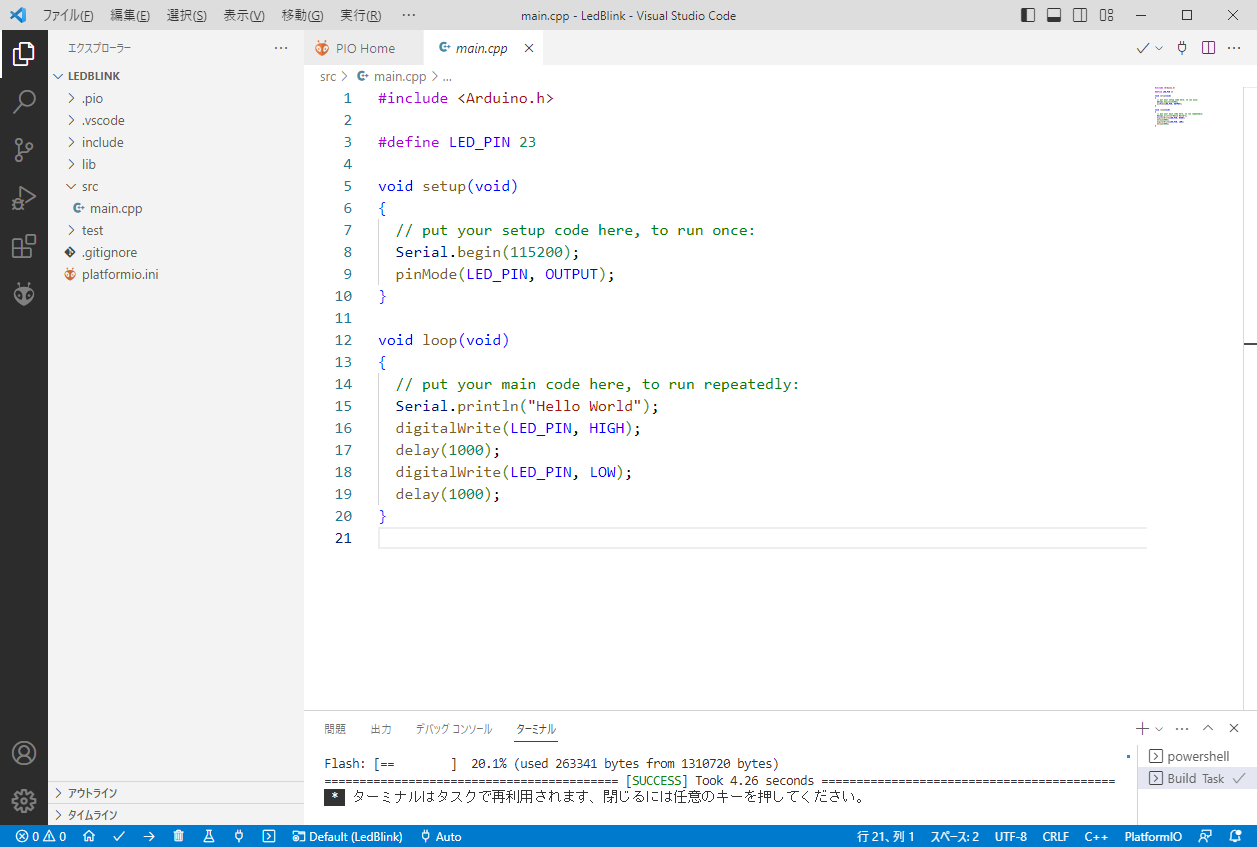The width and height of the screenshot is (1257, 847).
Task: Click Auto port selector in status bar
Action: point(441,836)
